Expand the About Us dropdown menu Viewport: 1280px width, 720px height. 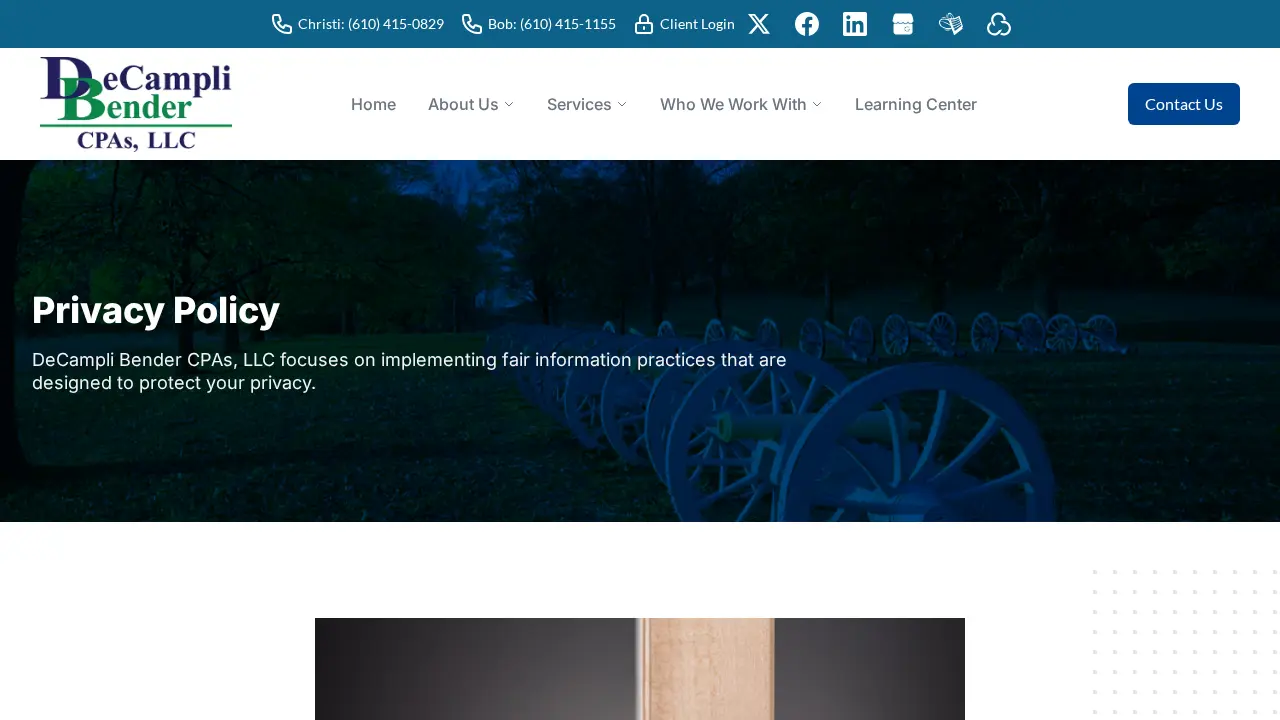click(x=471, y=104)
